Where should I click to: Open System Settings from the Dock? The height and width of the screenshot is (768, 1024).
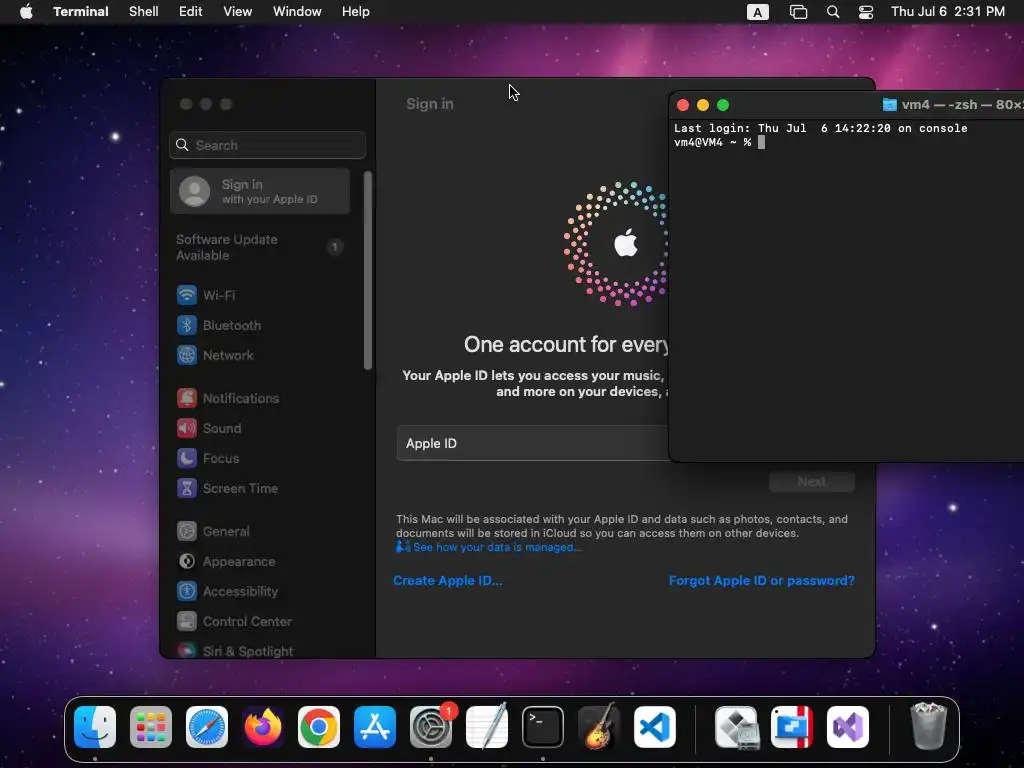[x=431, y=727]
